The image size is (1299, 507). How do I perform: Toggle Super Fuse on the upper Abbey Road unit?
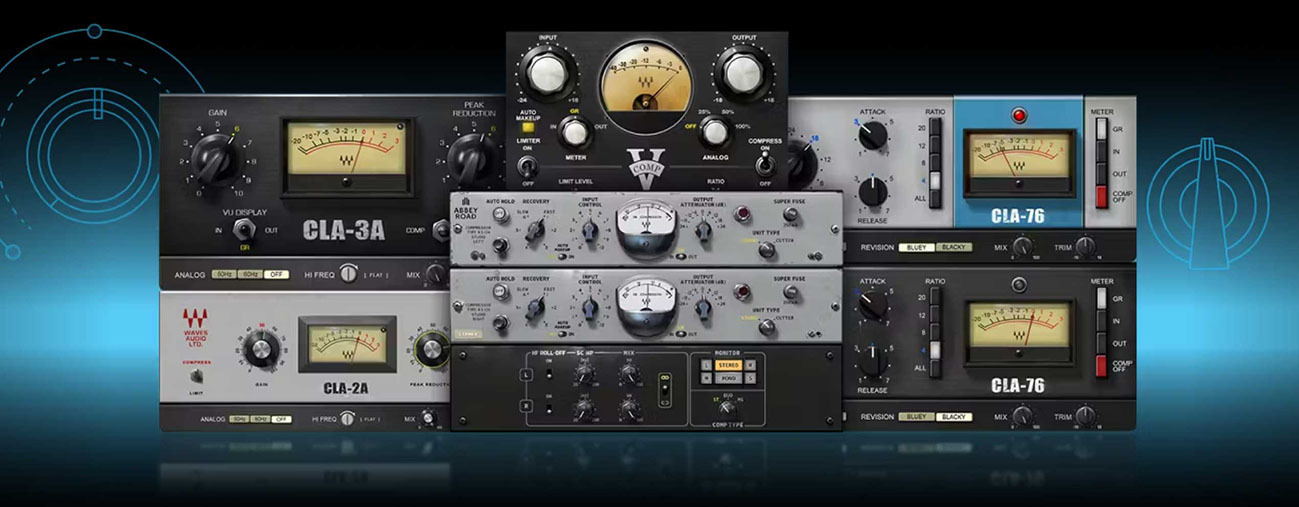(791, 214)
